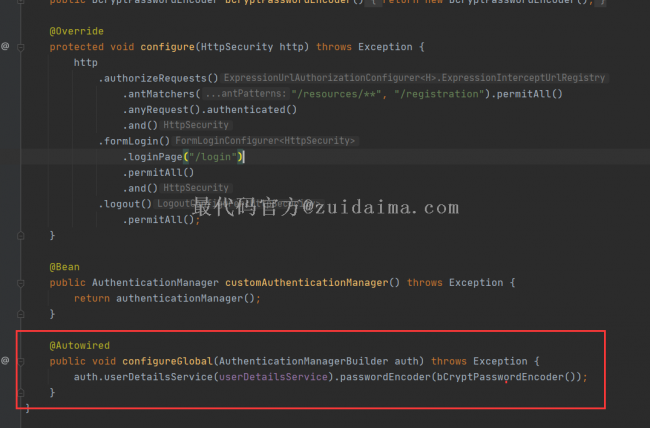Click fold end marker at configure's closing brace
The image size is (650, 428).
20,235
